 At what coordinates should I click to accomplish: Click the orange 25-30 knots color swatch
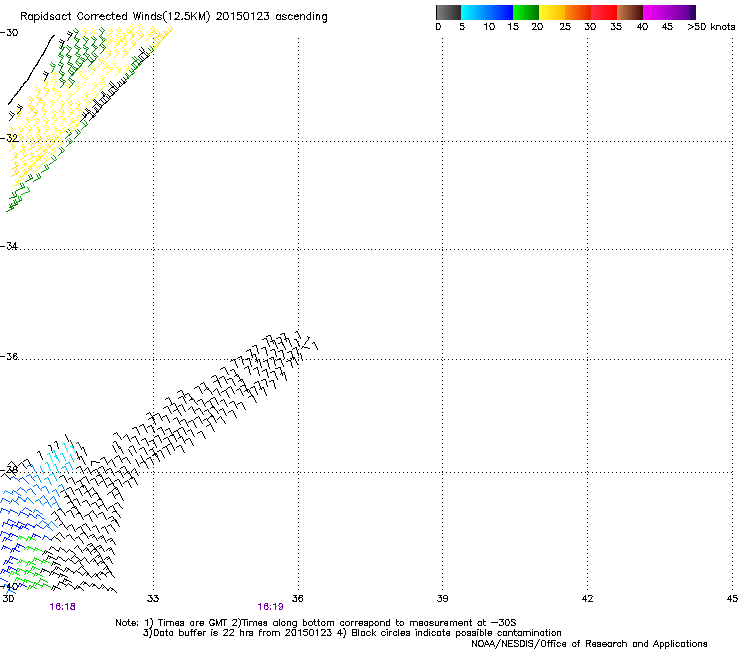(x=578, y=12)
